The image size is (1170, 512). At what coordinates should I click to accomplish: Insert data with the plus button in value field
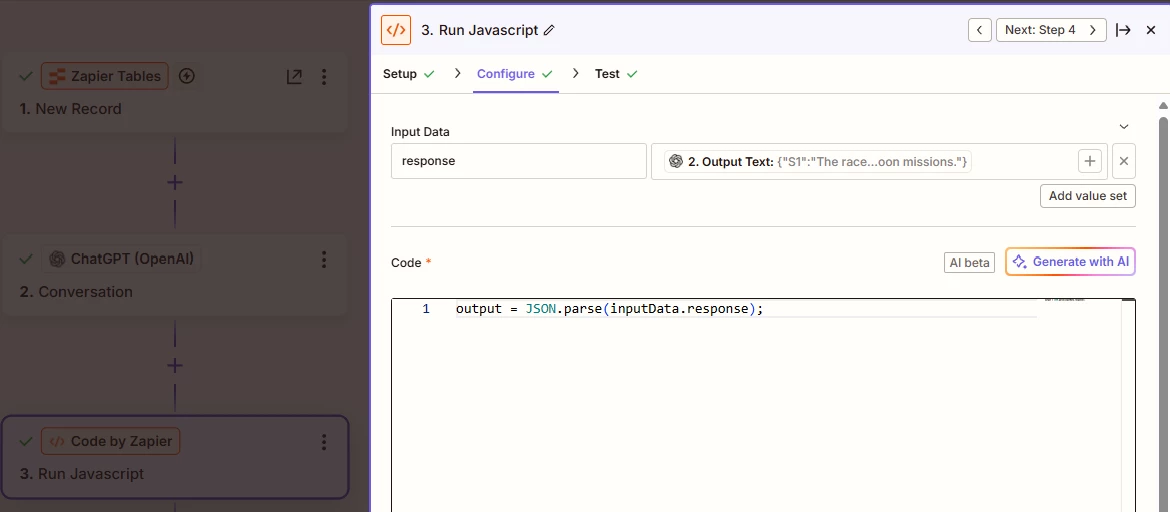1089,161
